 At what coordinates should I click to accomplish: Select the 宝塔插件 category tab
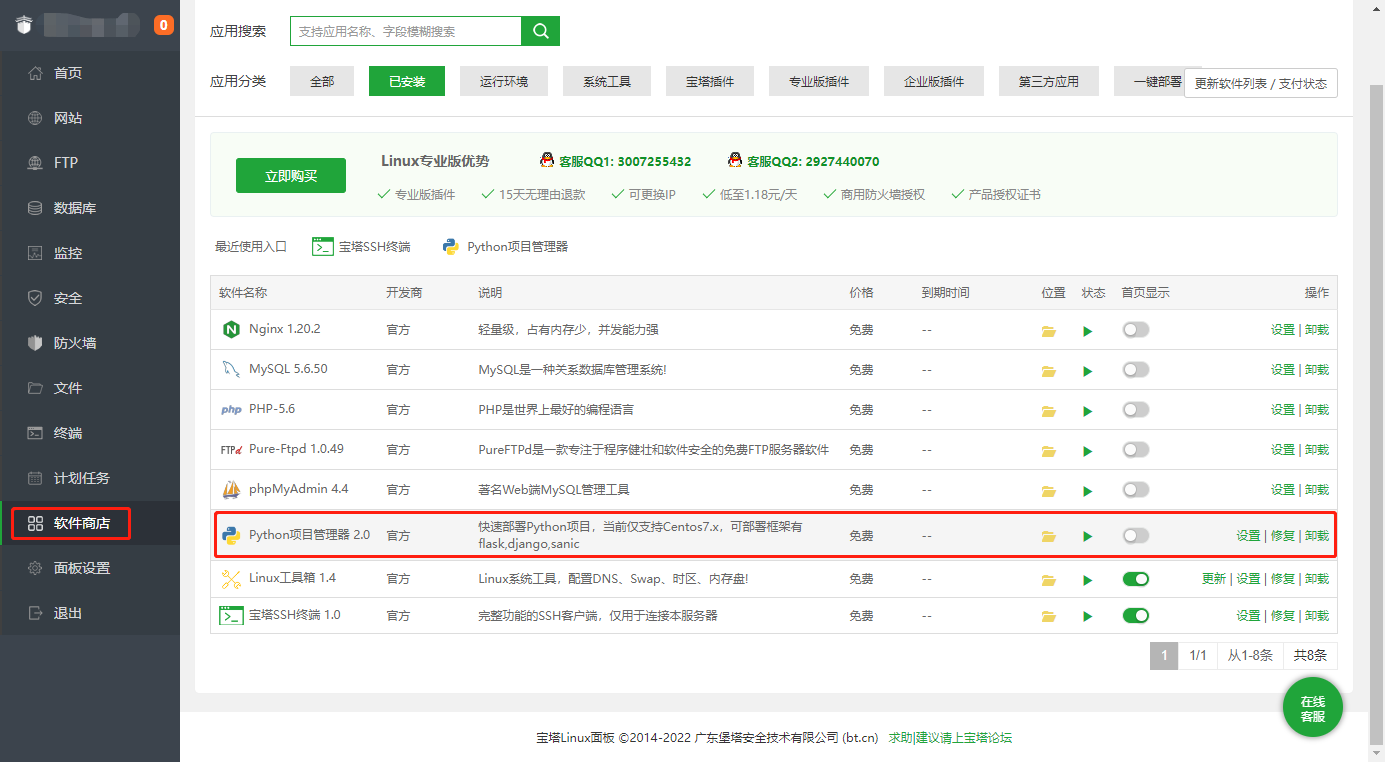coord(710,81)
